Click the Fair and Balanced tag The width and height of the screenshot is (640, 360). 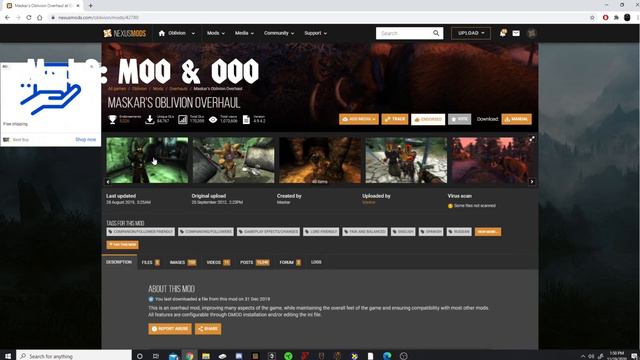pos(365,232)
